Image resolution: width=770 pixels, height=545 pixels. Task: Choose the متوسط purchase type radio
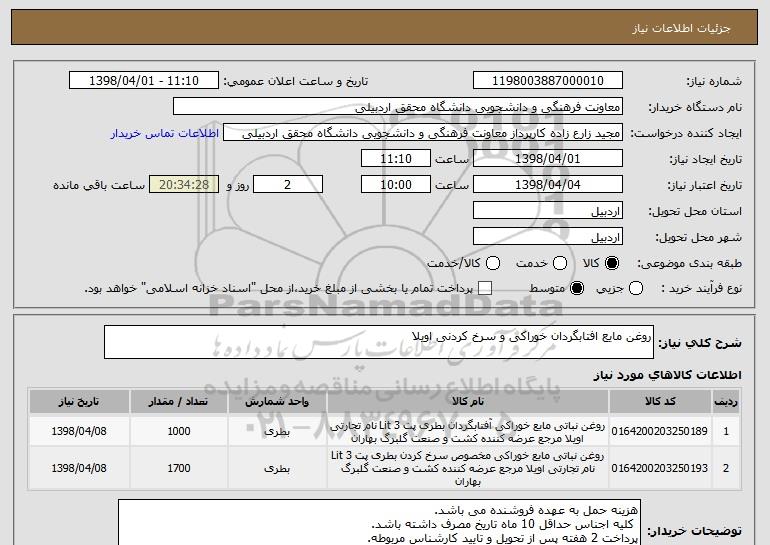(x=577, y=288)
